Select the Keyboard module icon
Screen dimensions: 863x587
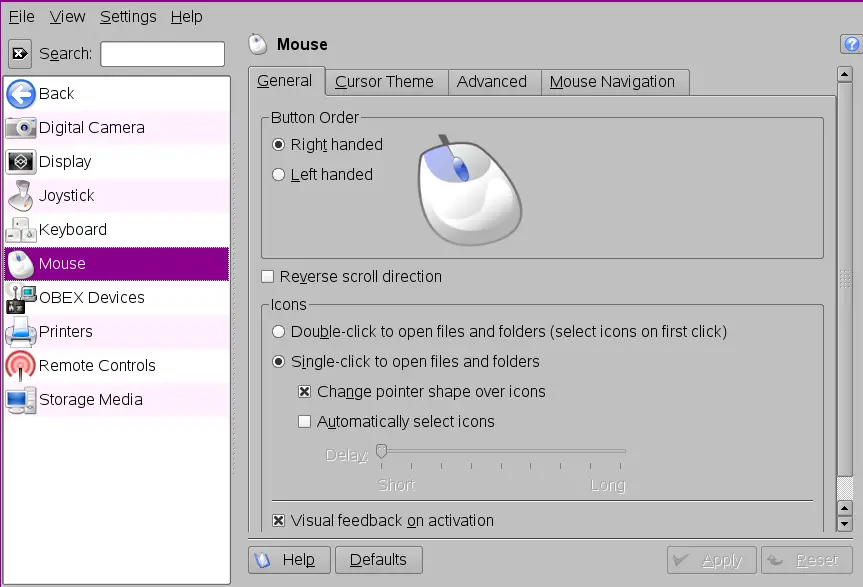click(x=21, y=230)
